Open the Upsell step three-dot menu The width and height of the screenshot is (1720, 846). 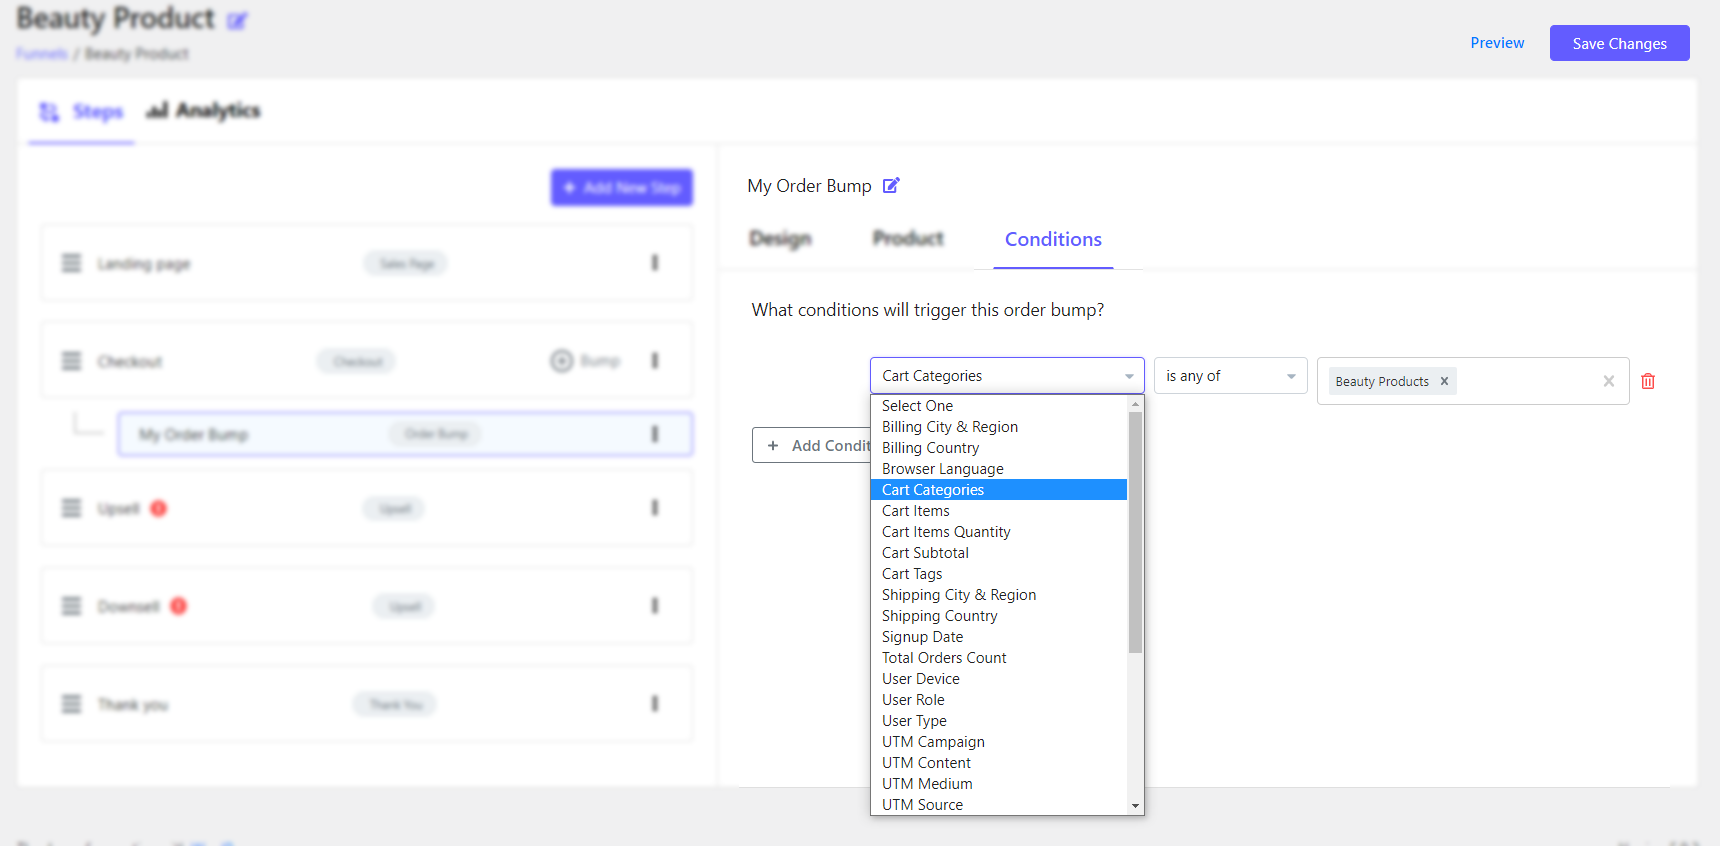[655, 508]
